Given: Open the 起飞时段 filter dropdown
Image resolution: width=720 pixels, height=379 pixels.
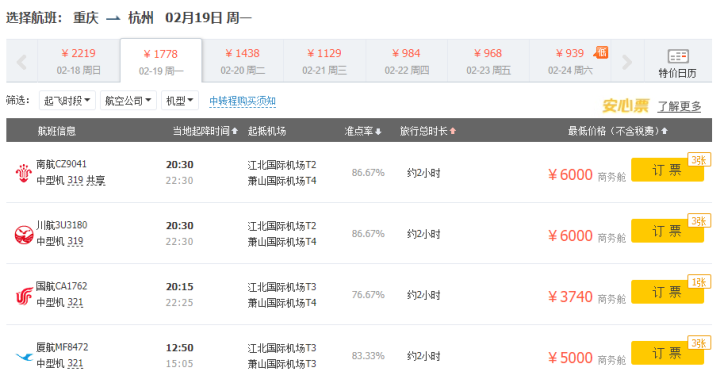Looking at the screenshot, I should pyautogui.click(x=67, y=101).
